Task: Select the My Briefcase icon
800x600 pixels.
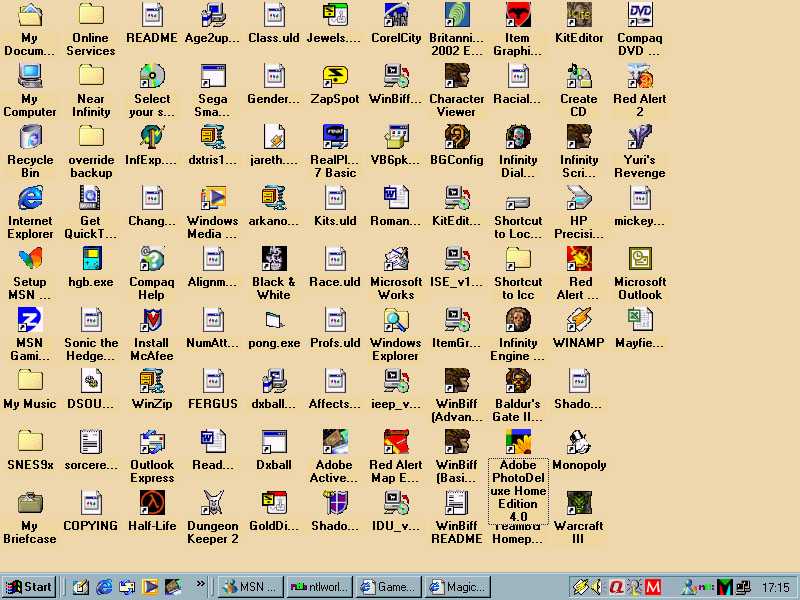Action: [30, 503]
